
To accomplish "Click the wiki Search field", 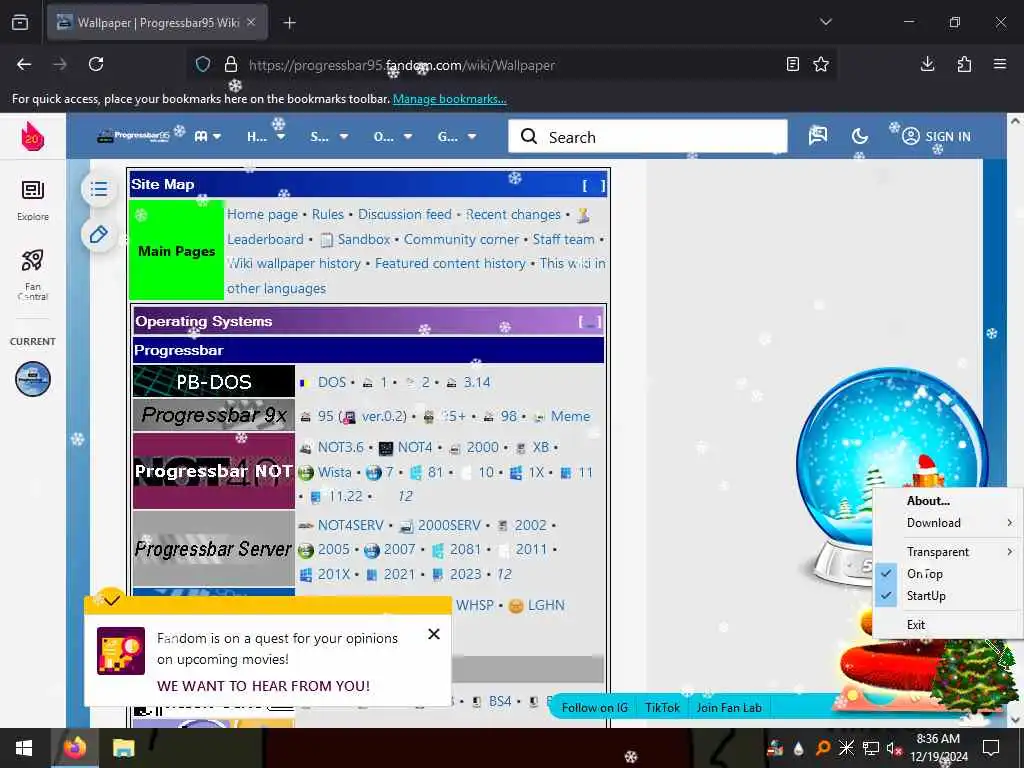I will 648,136.
